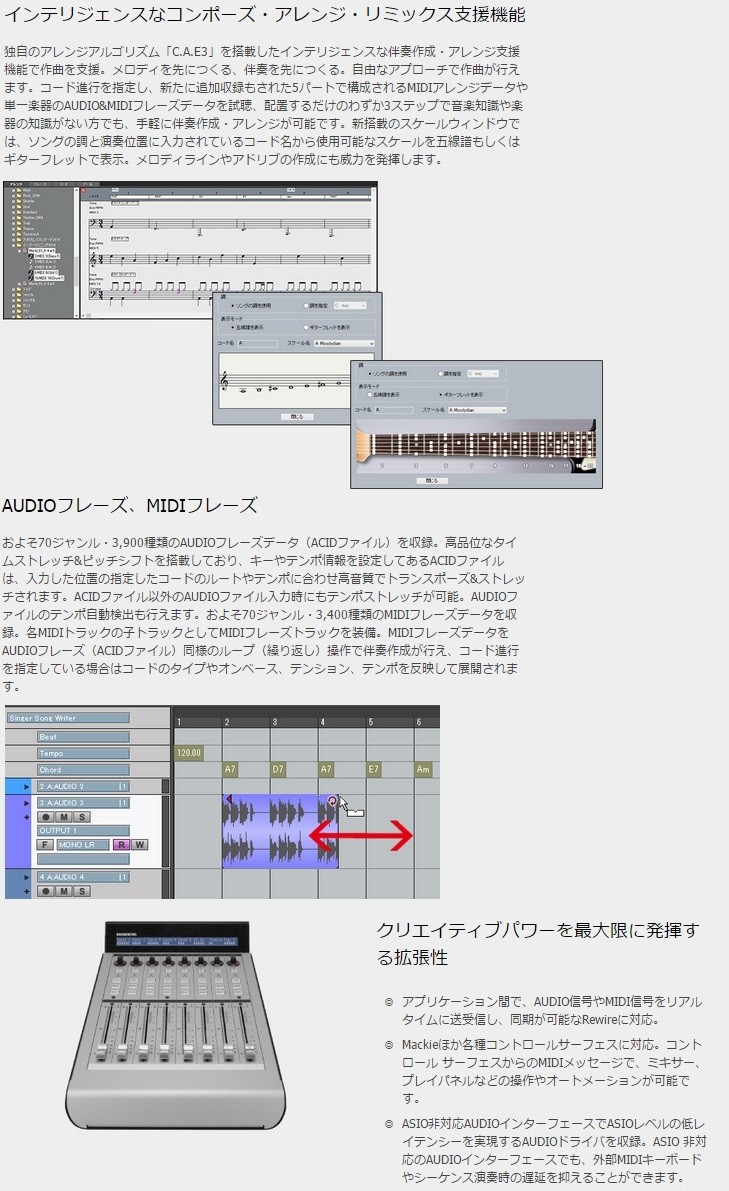
Task: Open the A Mixolydian scale dropdown in staff dialog
Action: tap(343, 343)
